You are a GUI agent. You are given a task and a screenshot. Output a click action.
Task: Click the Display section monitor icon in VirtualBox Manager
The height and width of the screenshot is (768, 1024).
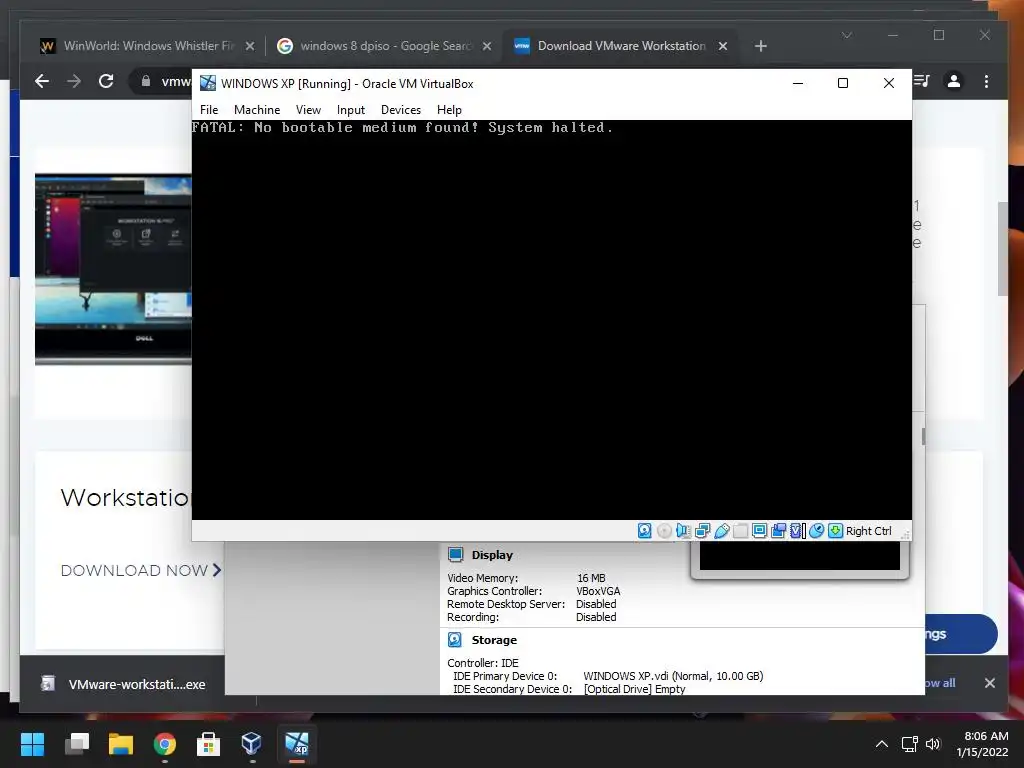point(455,555)
